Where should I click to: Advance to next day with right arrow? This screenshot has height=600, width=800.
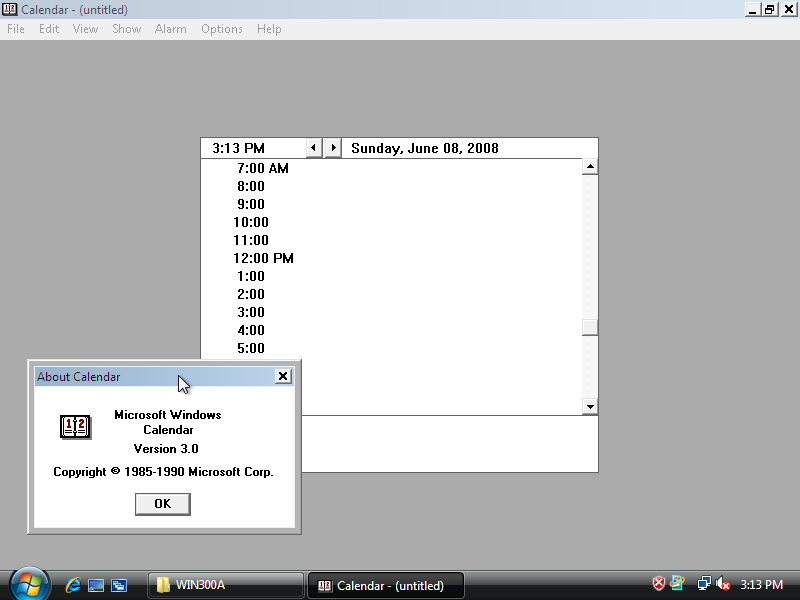334,148
